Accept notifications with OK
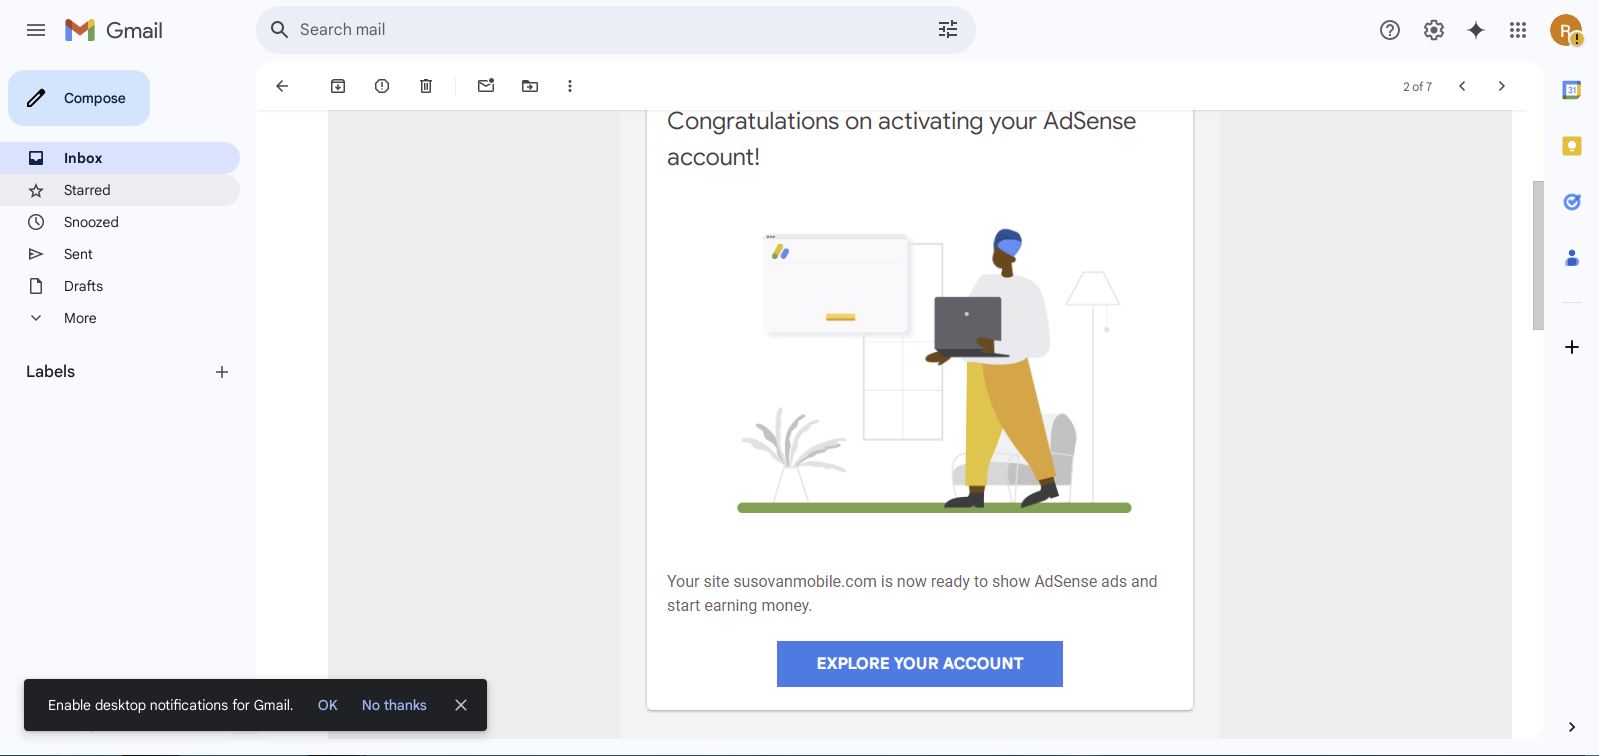The image size is (1599, 756). [x=328, y=705]
